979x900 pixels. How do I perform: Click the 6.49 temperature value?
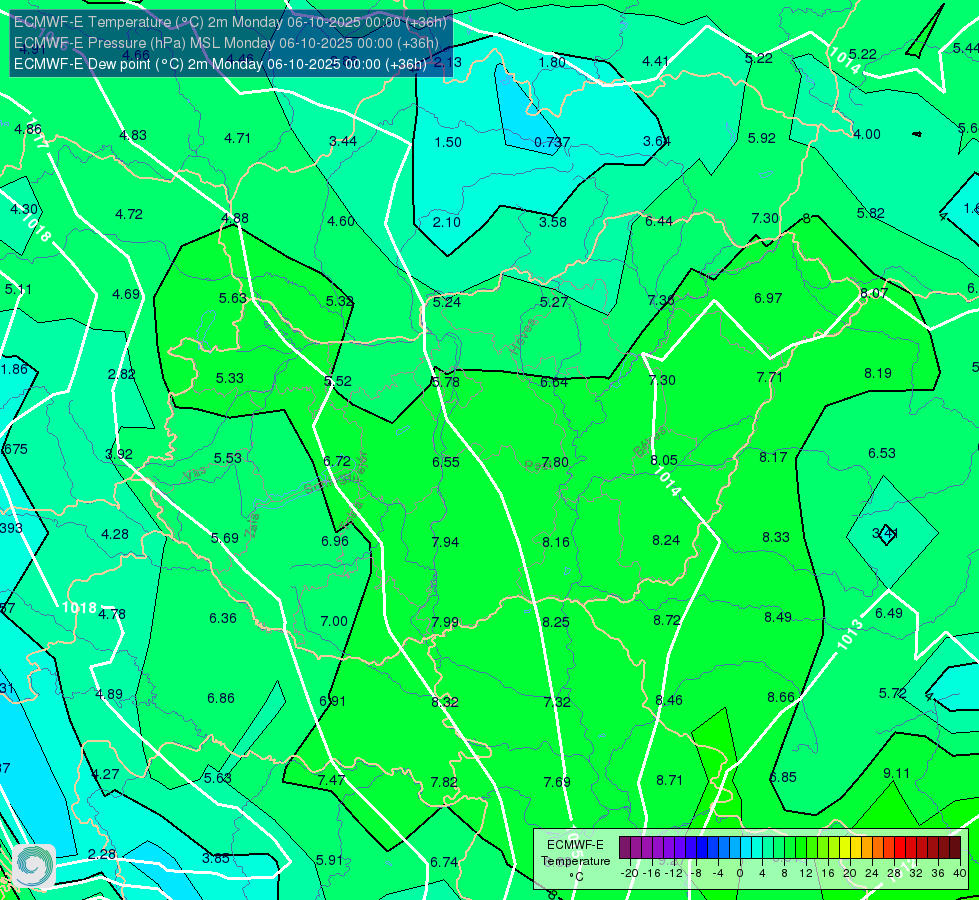point(888,613)
